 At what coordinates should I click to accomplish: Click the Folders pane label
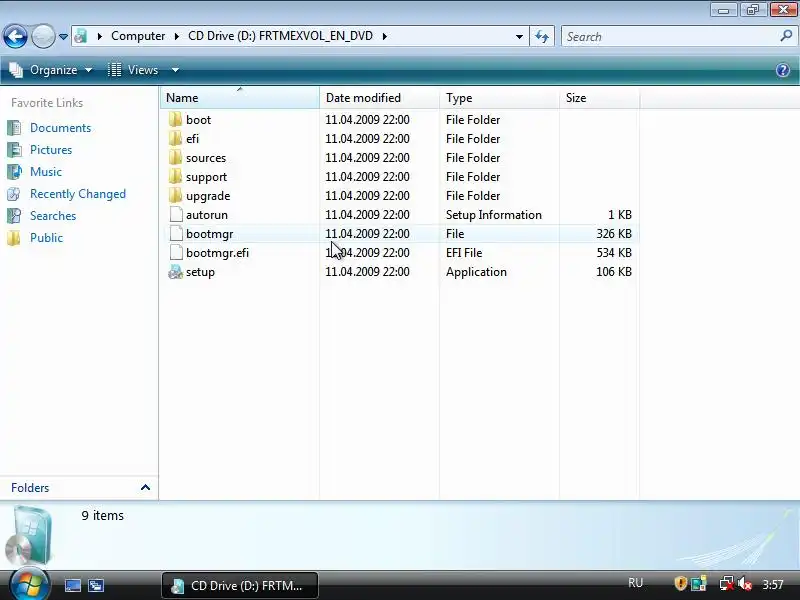(x=30, y=488)
